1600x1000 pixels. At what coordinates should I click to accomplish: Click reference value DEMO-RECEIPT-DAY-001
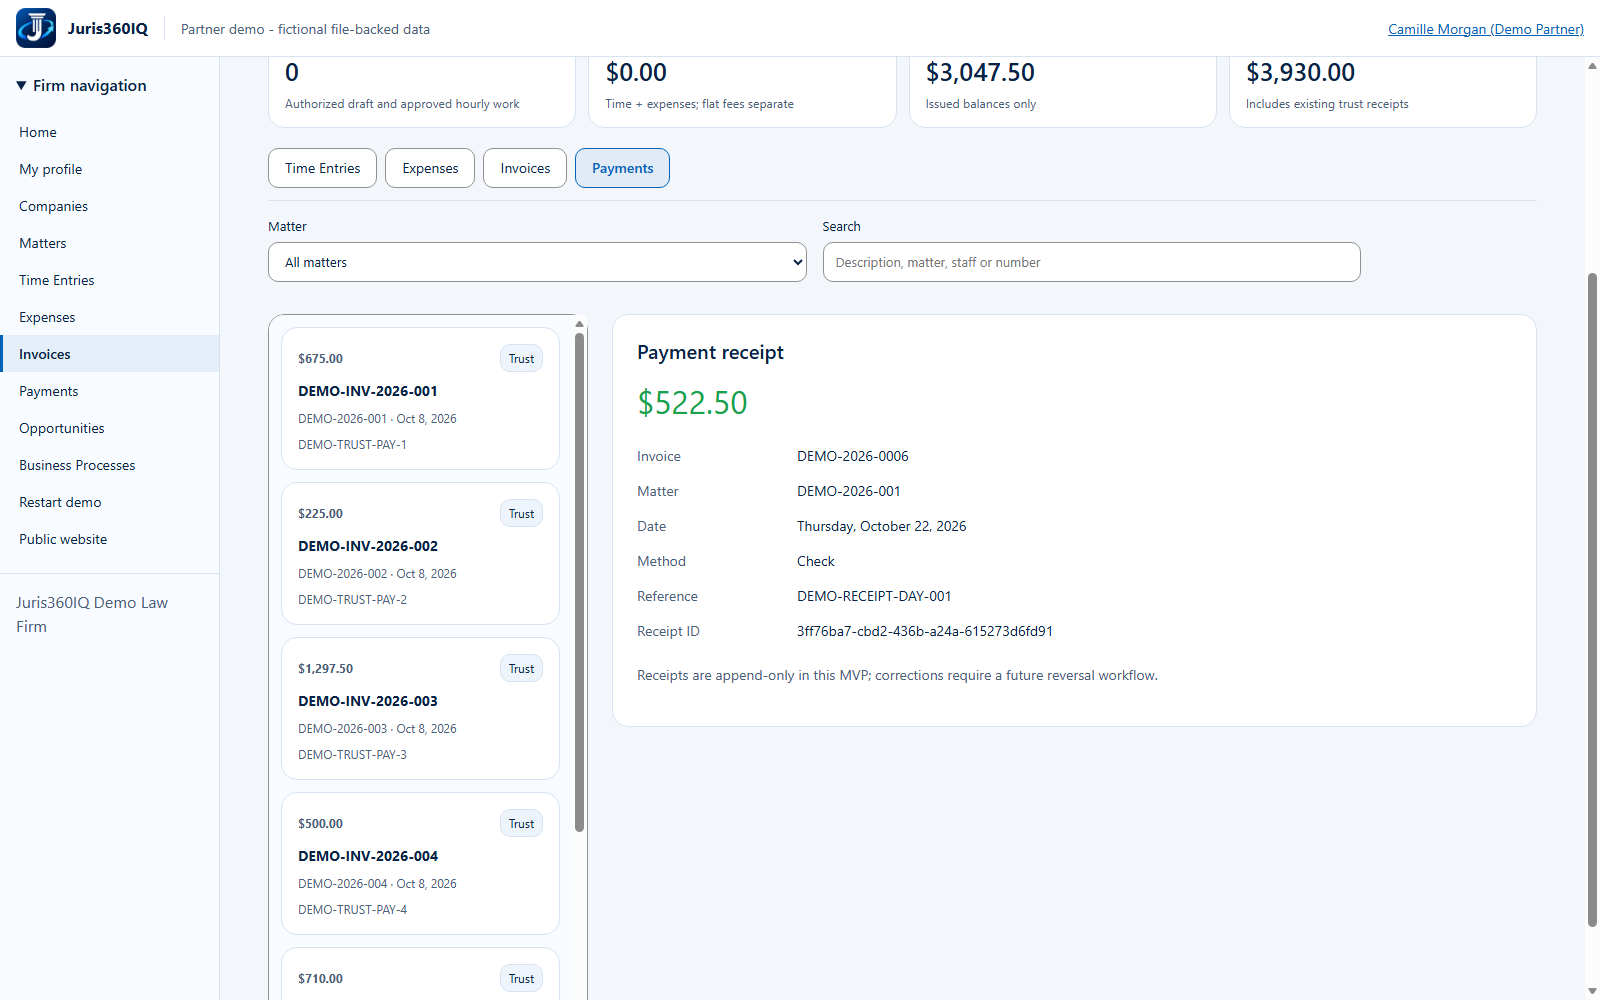[x=874, y=596]
